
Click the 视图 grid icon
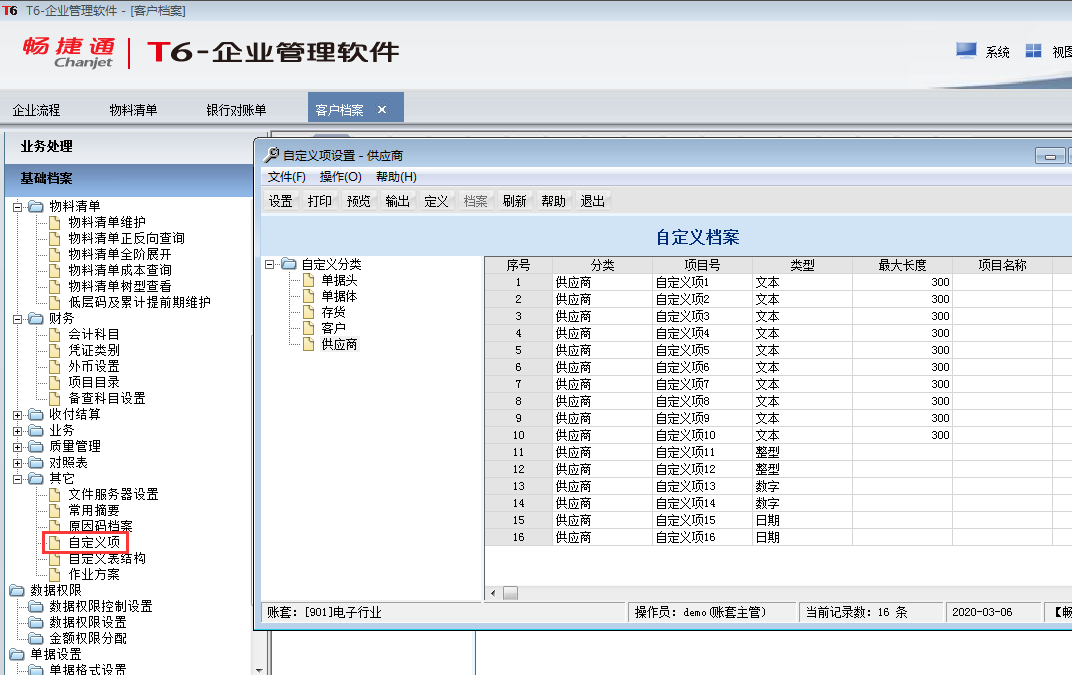(1033, 51)
